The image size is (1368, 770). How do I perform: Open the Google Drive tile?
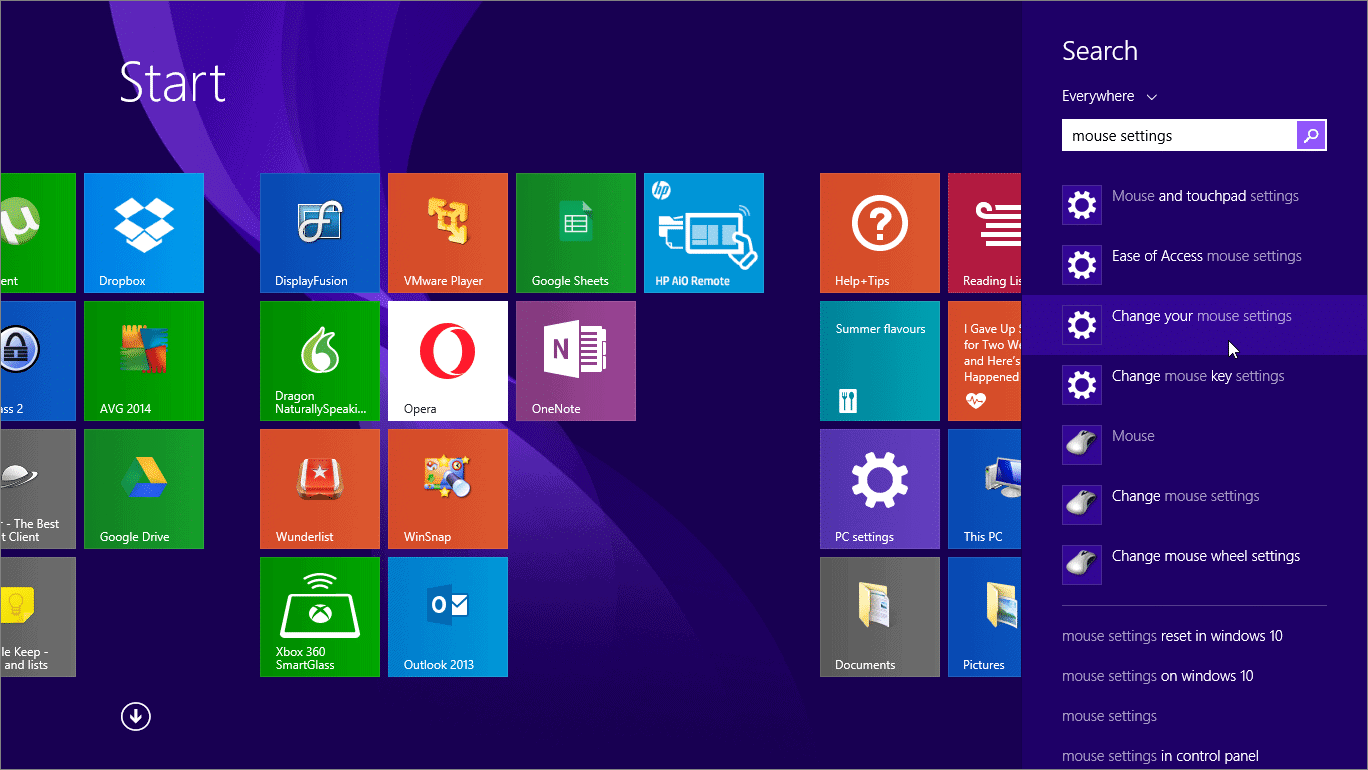point(144,489)
